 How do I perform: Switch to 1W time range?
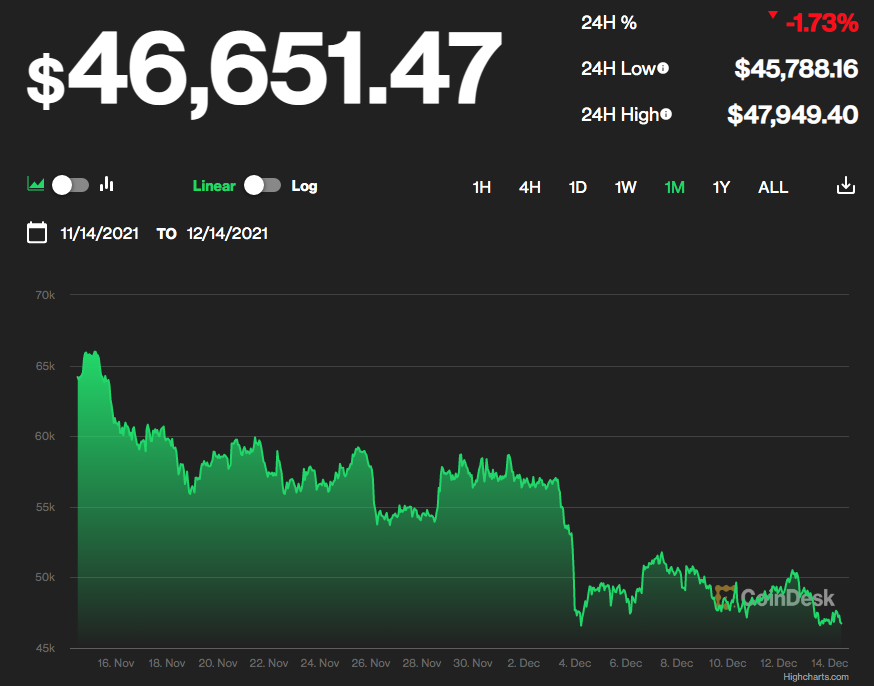click(625, 187)
